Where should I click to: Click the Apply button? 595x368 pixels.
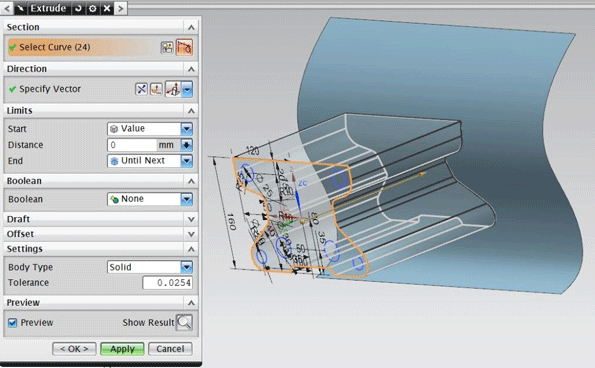[x=122, y=349]
